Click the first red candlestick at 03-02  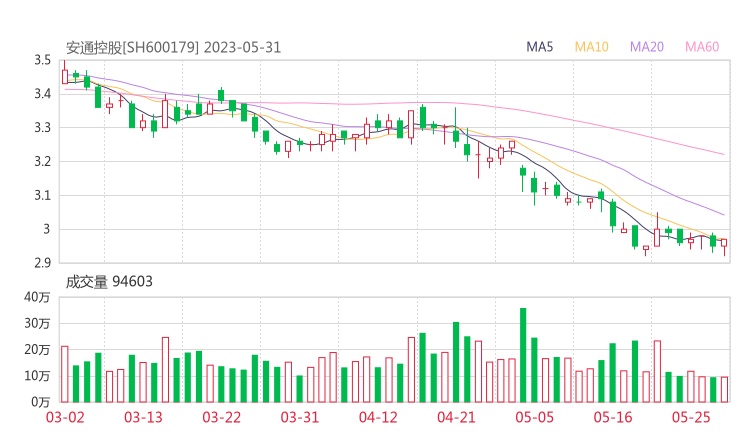pos(65,73)
